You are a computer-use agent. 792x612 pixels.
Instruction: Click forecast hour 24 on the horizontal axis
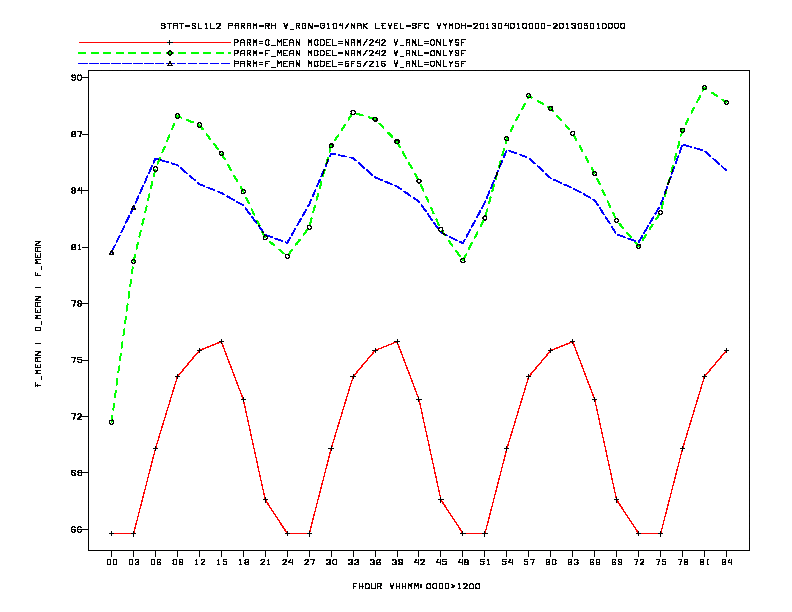coord(287,562)
